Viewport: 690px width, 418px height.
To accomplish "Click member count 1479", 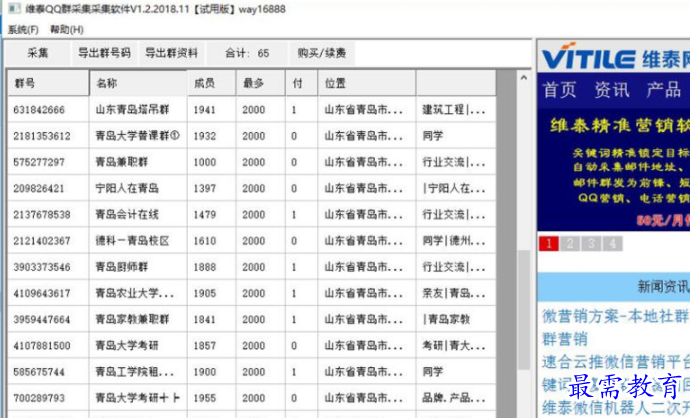I will coord(205,214).
